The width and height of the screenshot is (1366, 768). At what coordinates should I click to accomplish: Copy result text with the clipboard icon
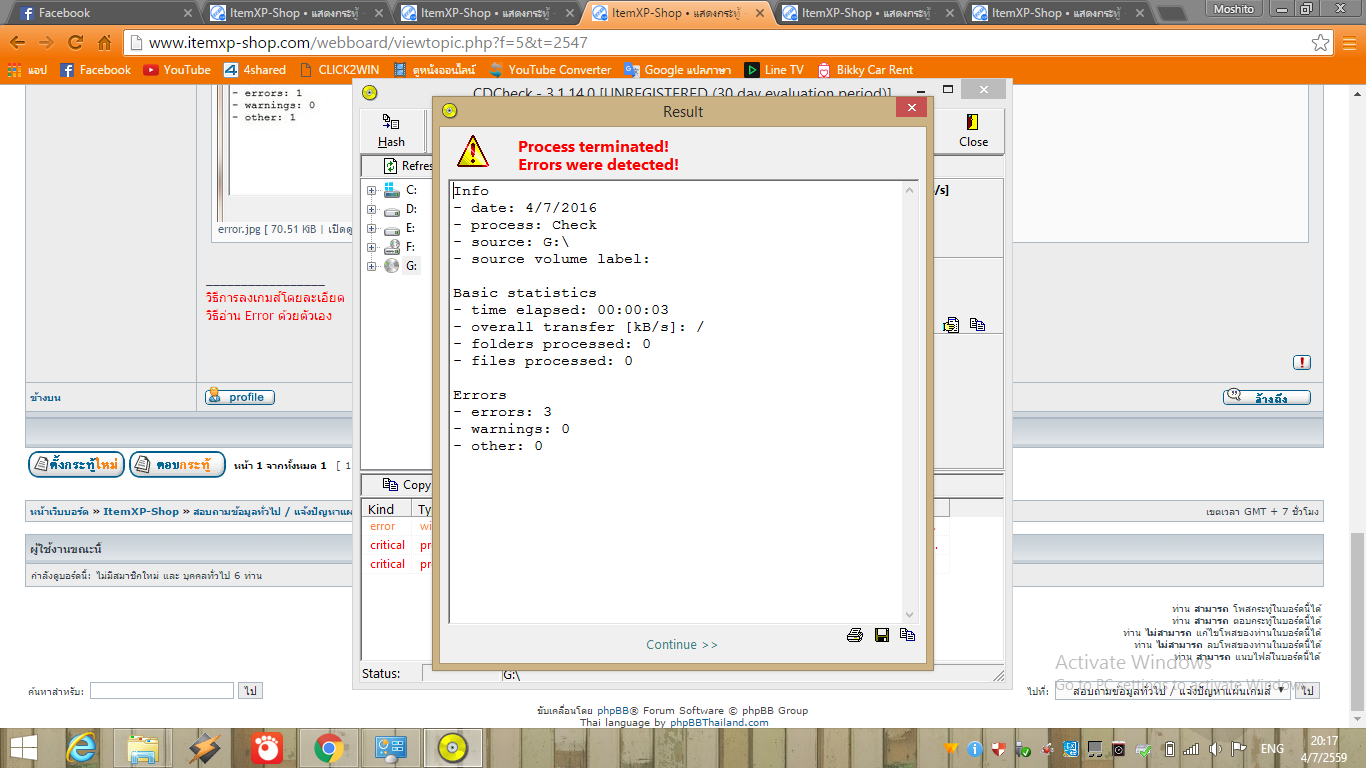[907, 635]
